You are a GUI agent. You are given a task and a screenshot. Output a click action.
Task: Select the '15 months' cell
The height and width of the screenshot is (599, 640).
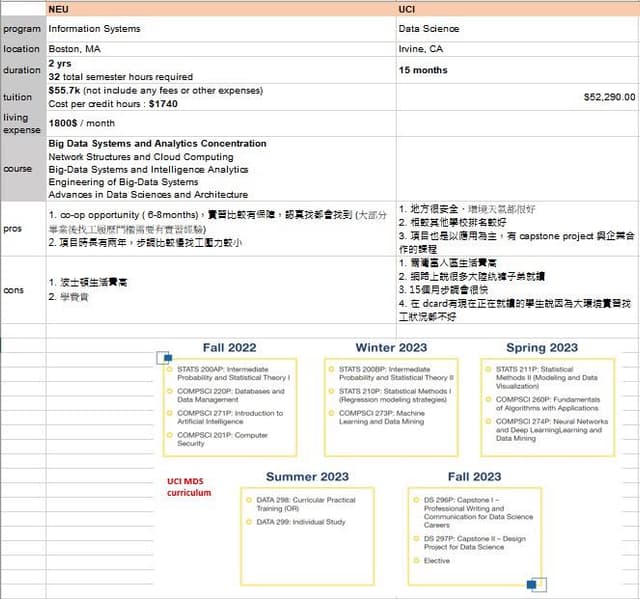[518, 70]
